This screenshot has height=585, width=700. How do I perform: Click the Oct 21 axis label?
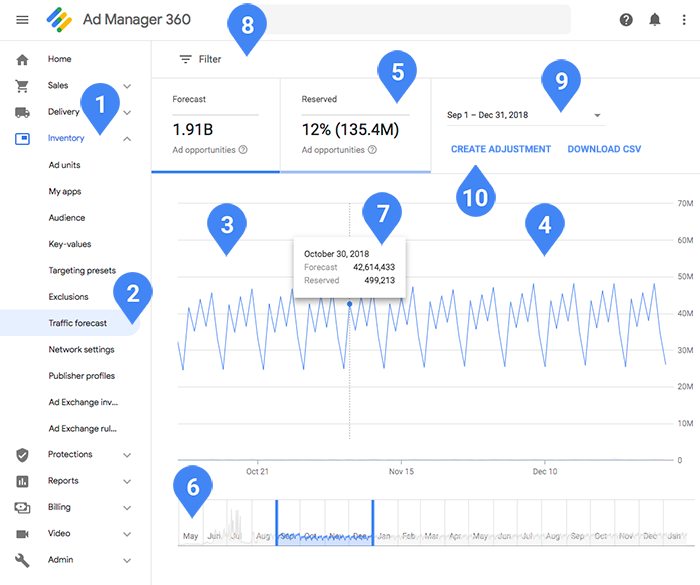258,472
